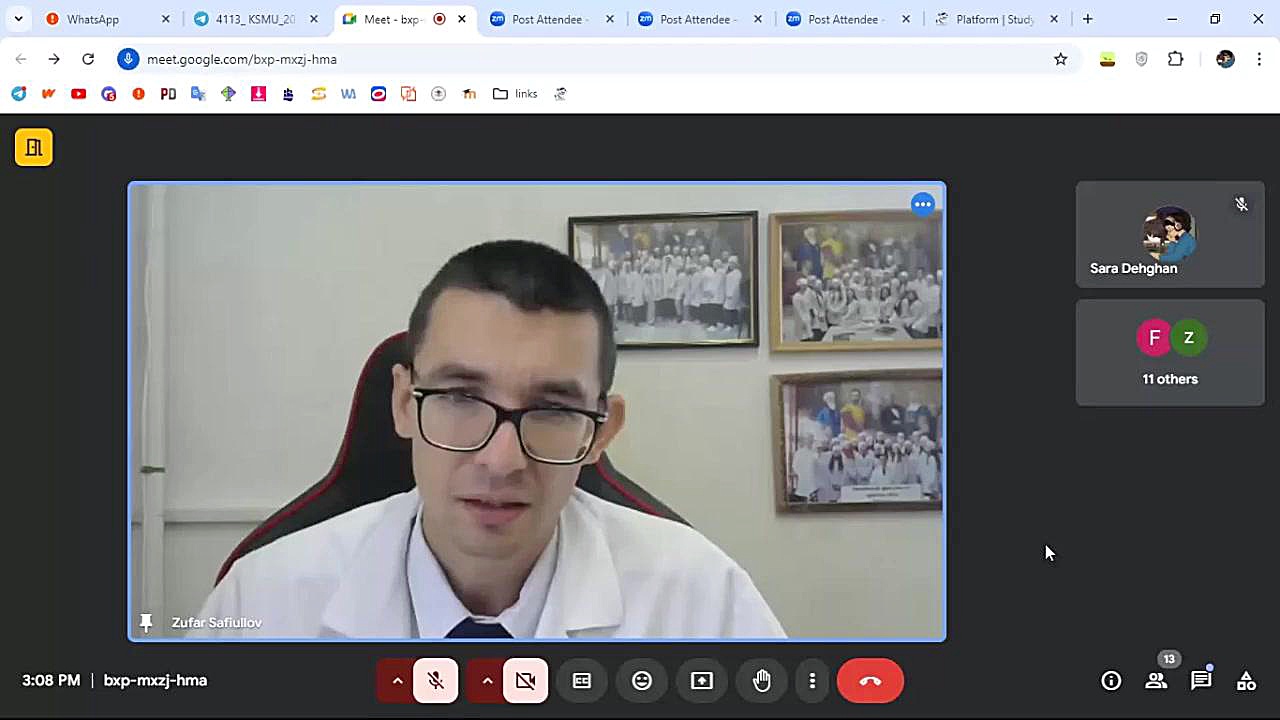This screenshot has width=1280, height=720.
Task: Close the WhatsApp tab
Action: pyautogui.click(x=166, y=19)
